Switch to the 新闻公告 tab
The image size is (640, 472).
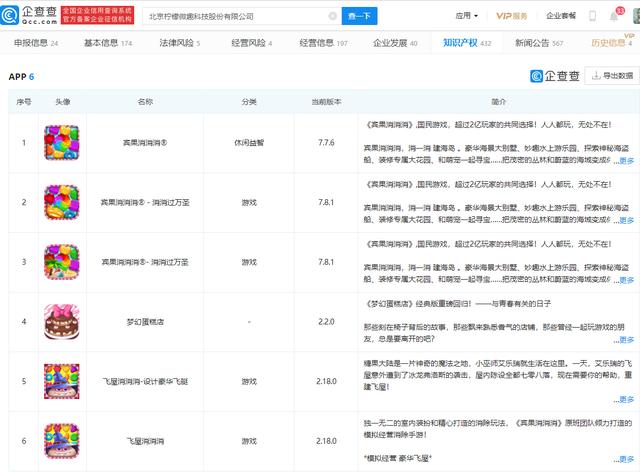click(x=539, y=43)
